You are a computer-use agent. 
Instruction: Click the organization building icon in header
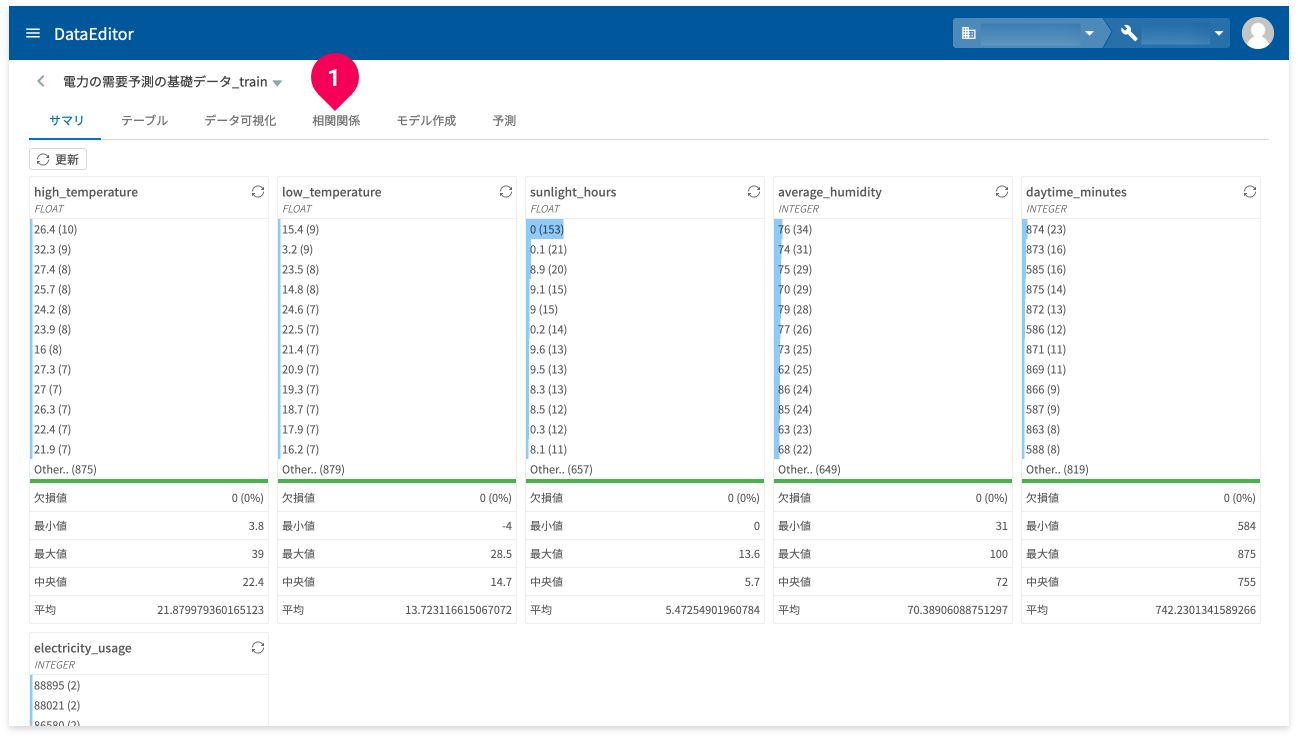pyautogui.click(x=968, y=33)
